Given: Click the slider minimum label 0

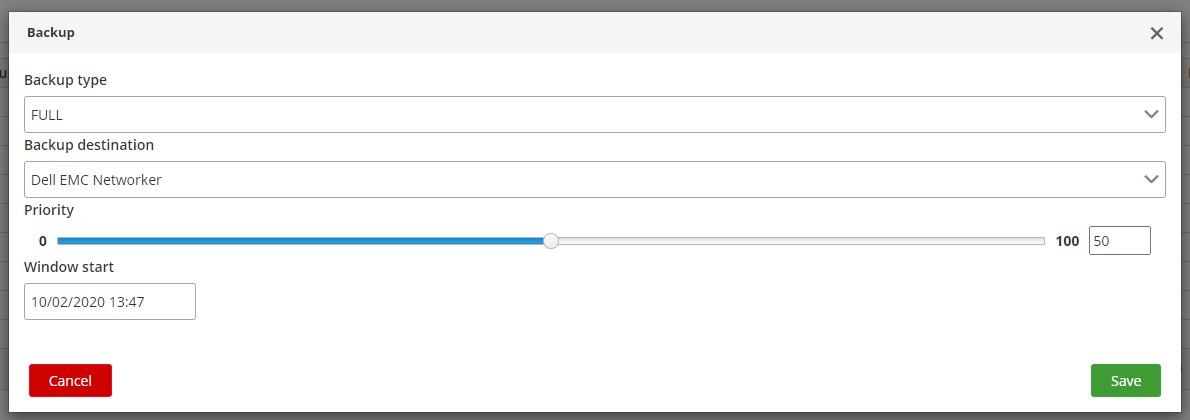Looking at the screenshot, I should 43,241.
